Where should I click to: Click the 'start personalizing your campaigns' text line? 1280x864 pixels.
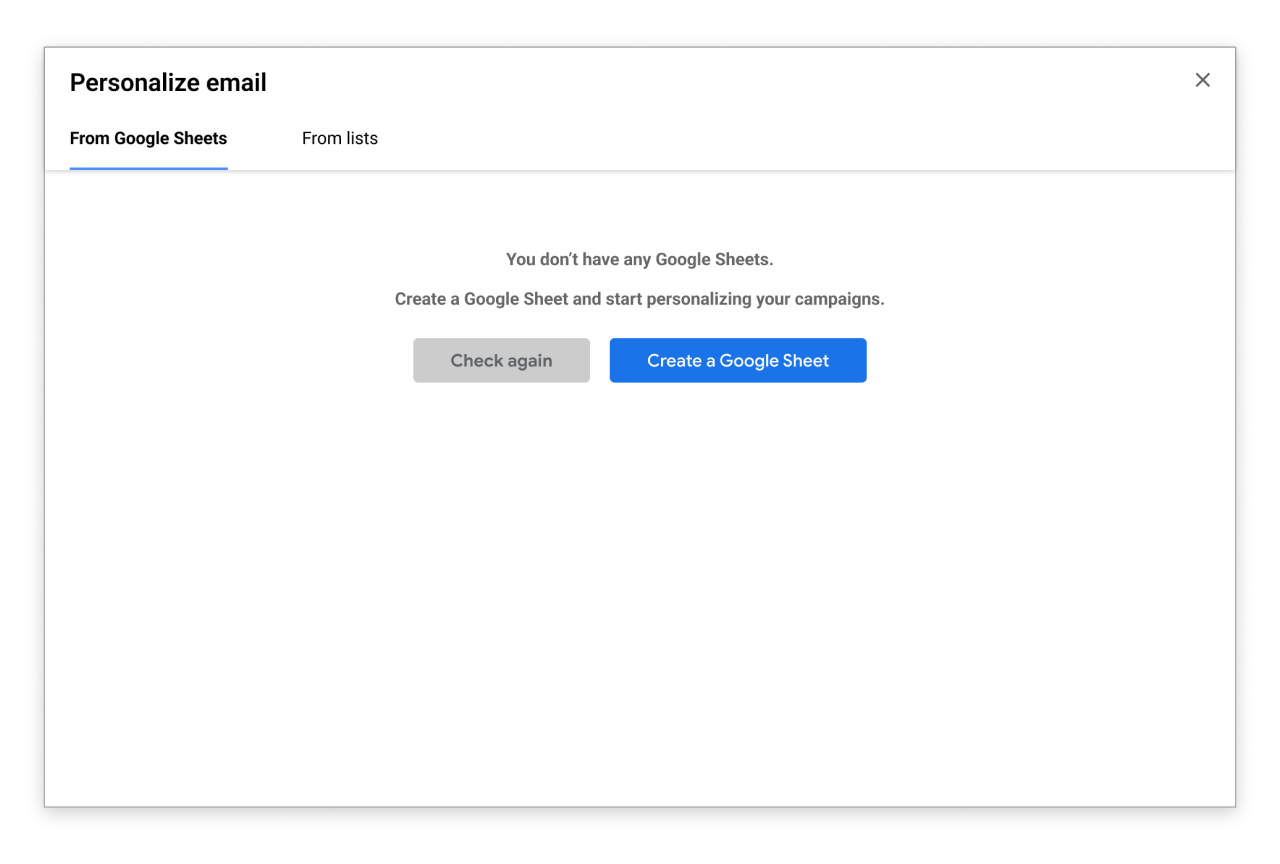pos(640,299)
